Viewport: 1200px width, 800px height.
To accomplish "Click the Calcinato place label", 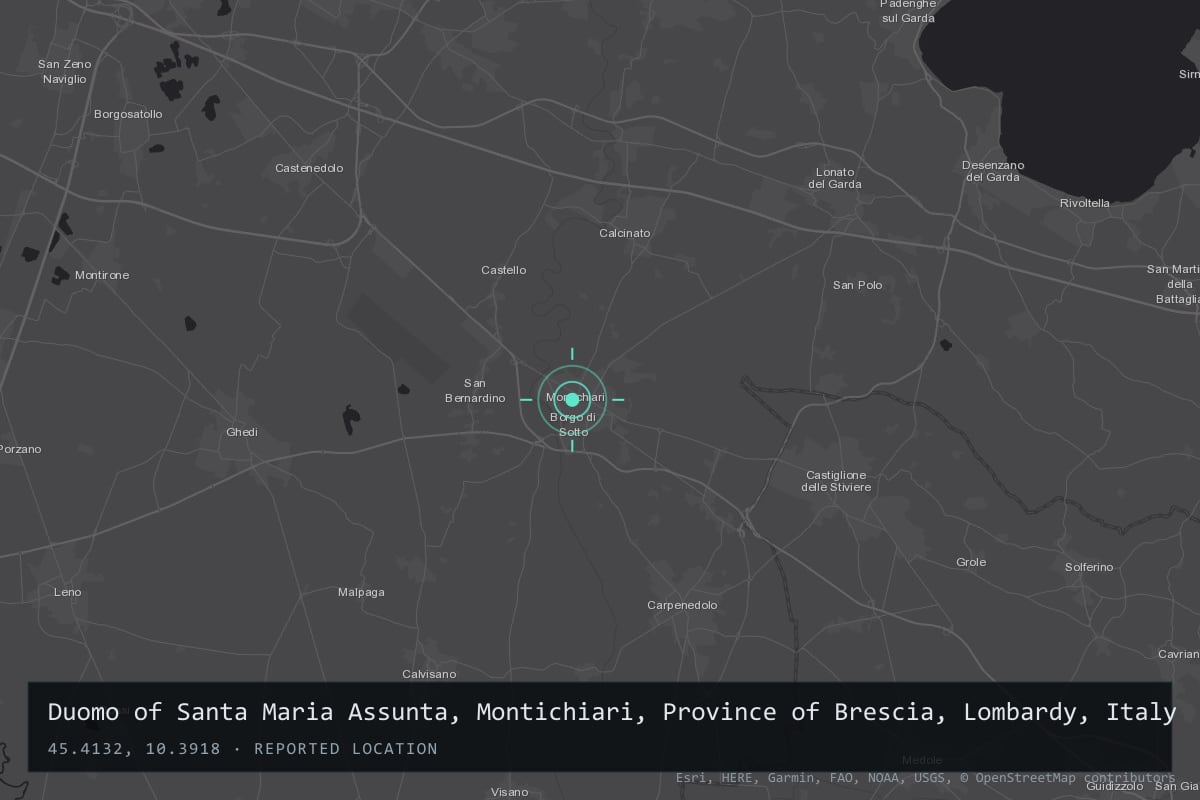I will [625, 233].
